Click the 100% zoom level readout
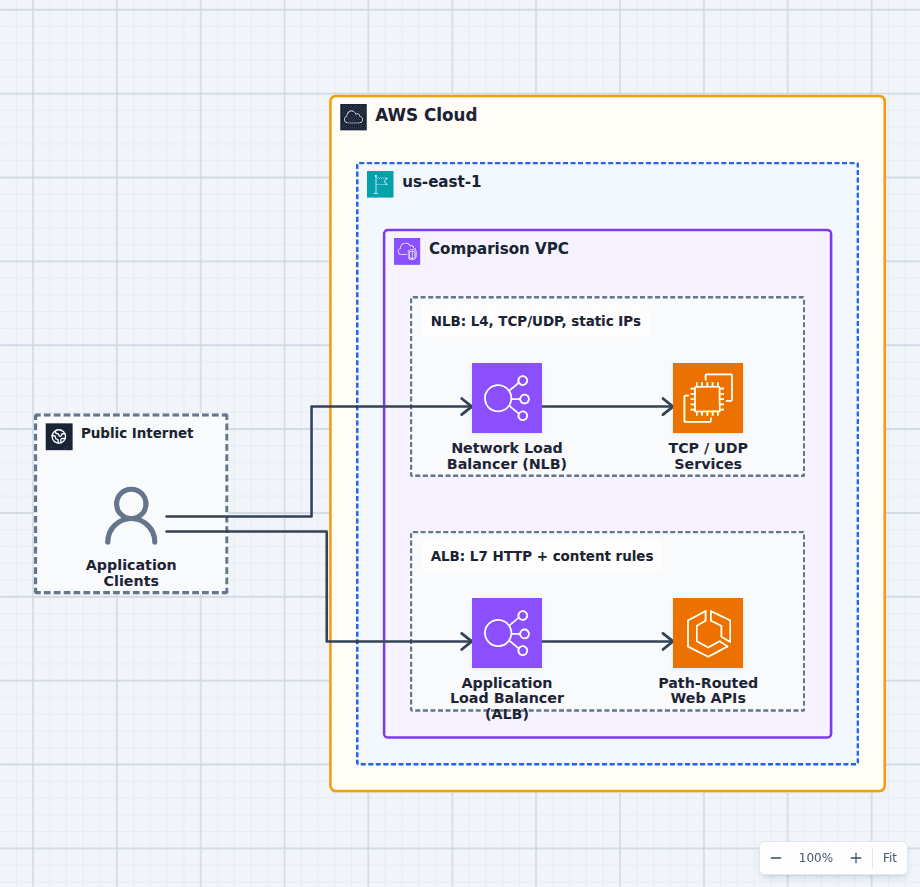 click(x=816, y=858)
